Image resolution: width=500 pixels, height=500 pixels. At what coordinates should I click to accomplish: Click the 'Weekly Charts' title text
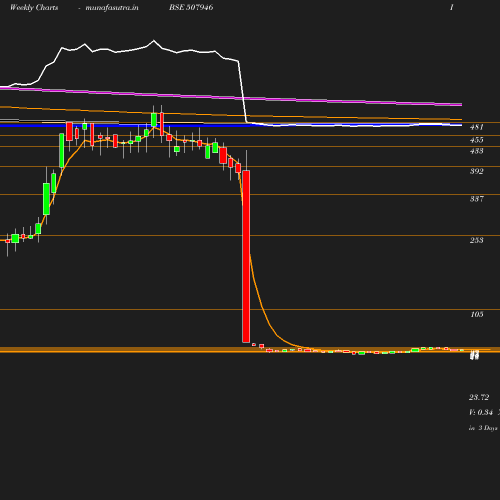click(34, 7)
